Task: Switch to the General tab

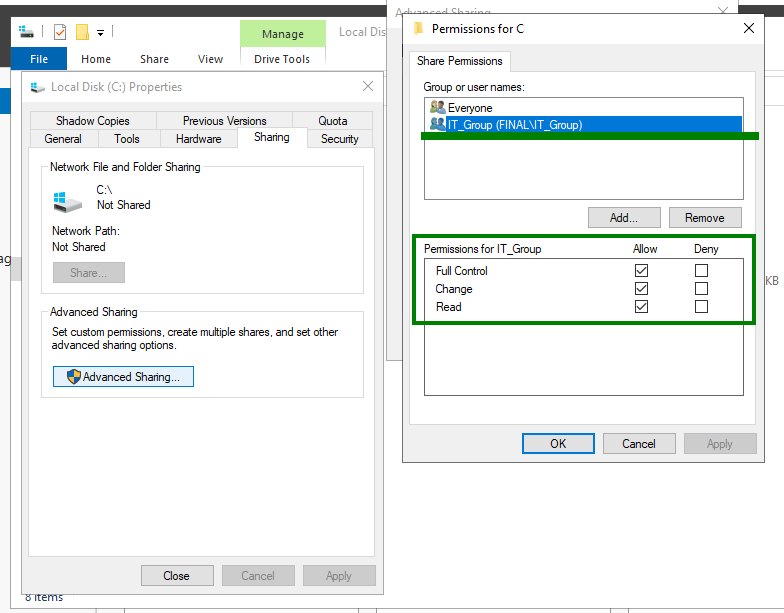Action: coord(63,138)
